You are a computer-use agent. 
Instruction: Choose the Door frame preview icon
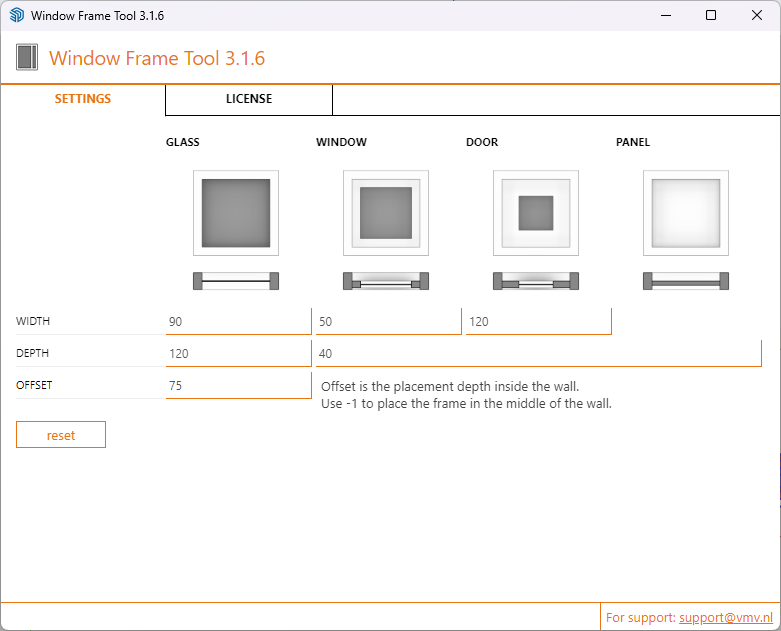[x=536, y=213]
